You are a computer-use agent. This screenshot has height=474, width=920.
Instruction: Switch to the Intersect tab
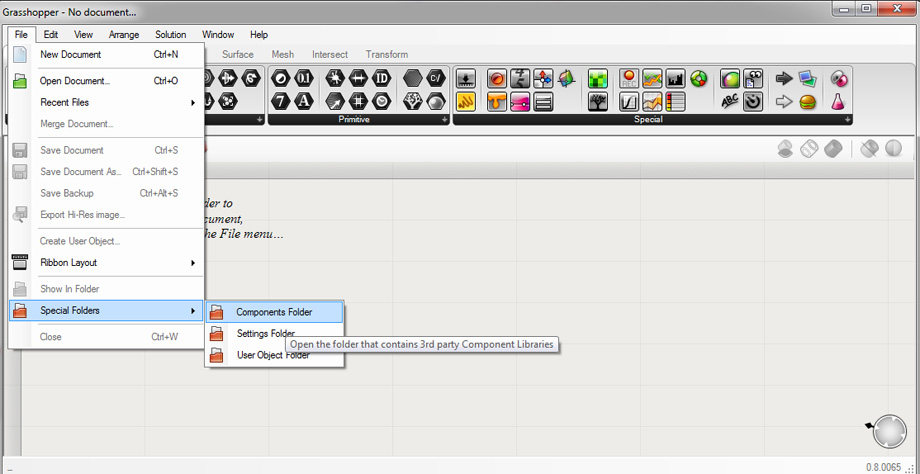[330, 55]
